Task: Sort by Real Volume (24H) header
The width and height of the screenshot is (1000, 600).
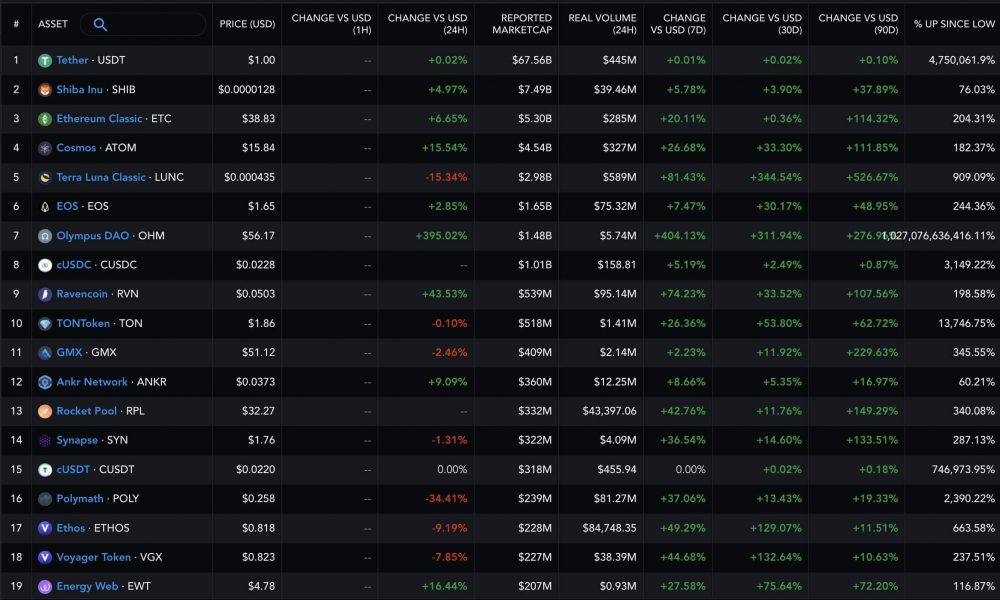Action: 602,24
